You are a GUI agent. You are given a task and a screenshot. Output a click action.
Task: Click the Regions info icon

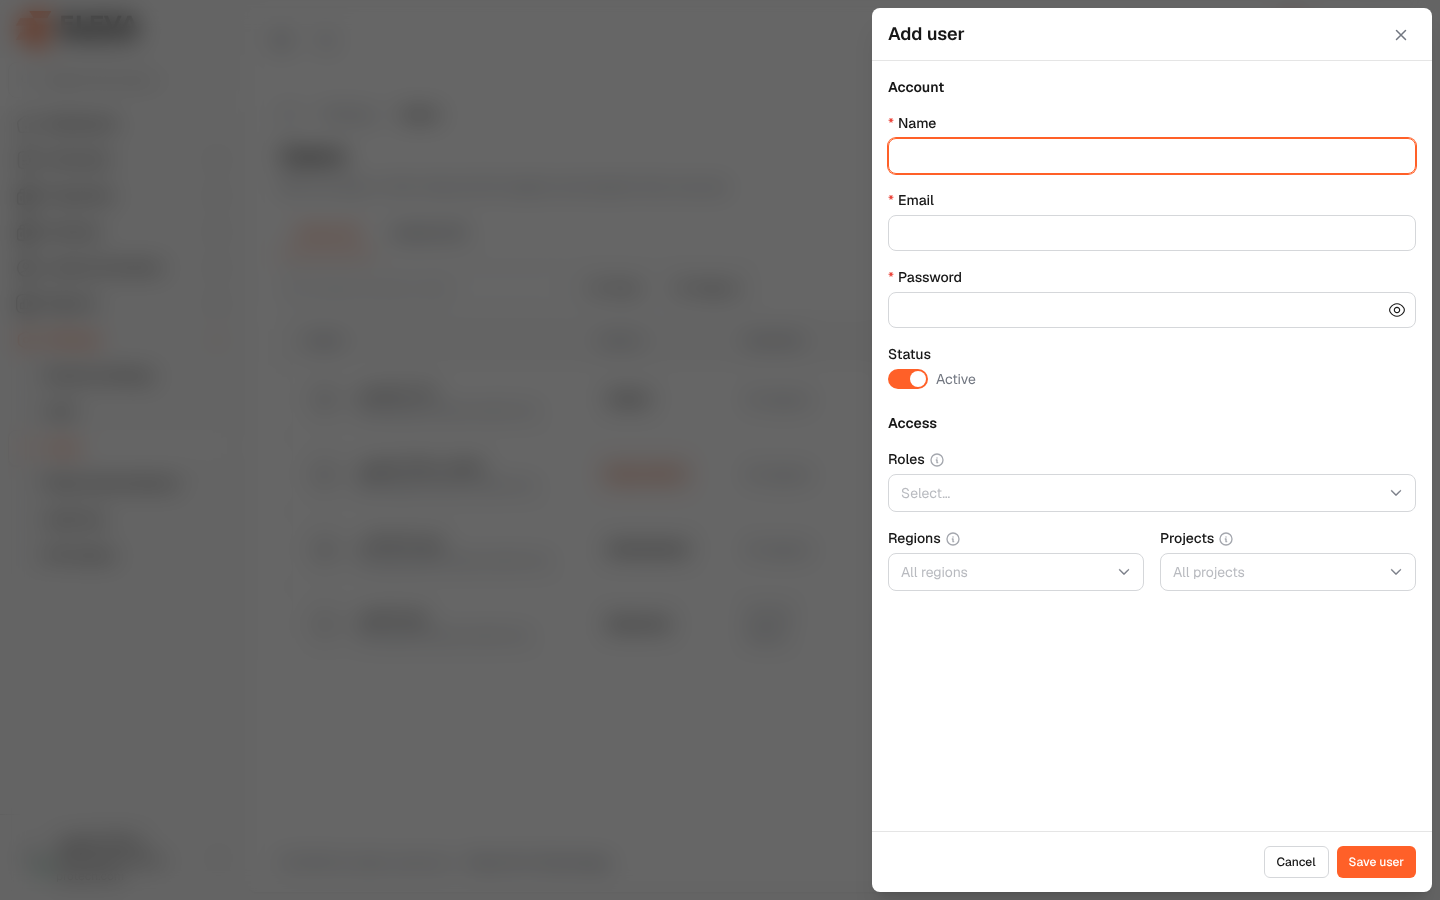click(953, 539)
